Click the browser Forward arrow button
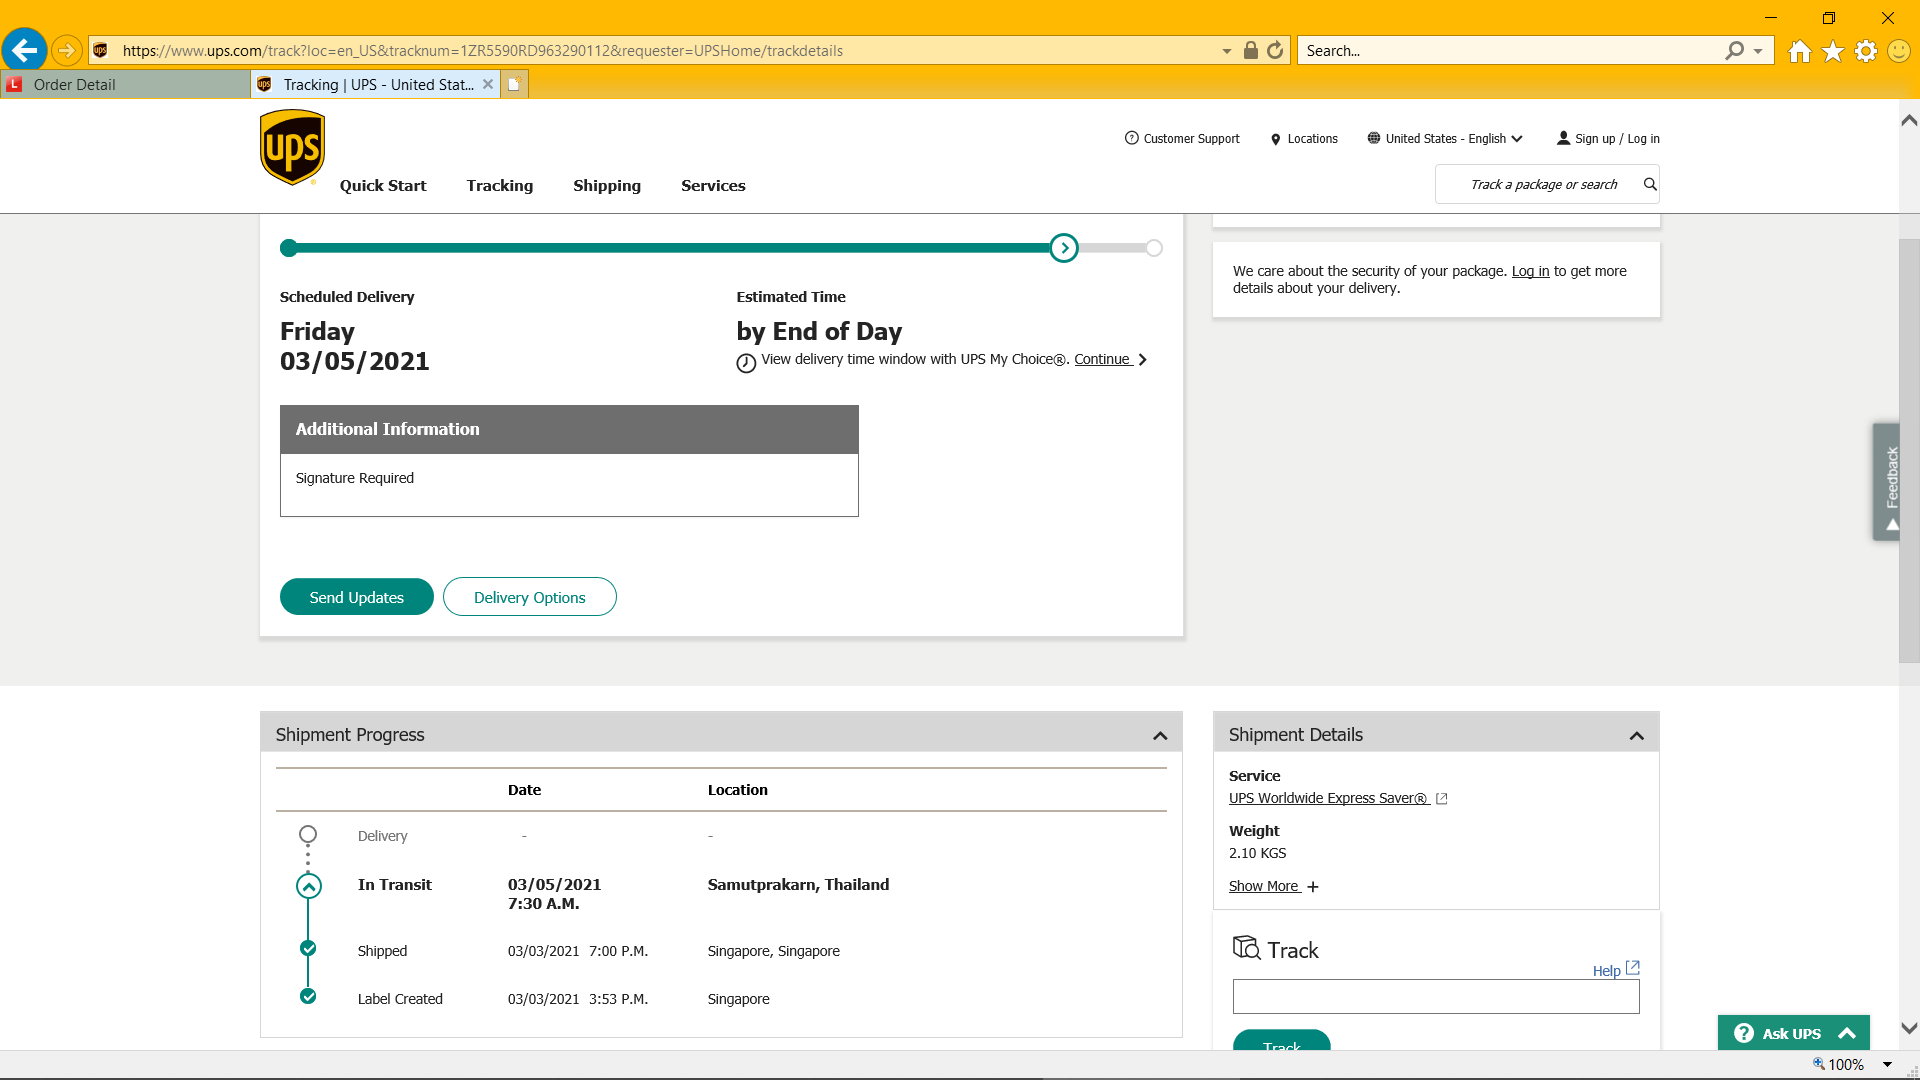Screen dimensions: 1920x1080 pos(66,50)
